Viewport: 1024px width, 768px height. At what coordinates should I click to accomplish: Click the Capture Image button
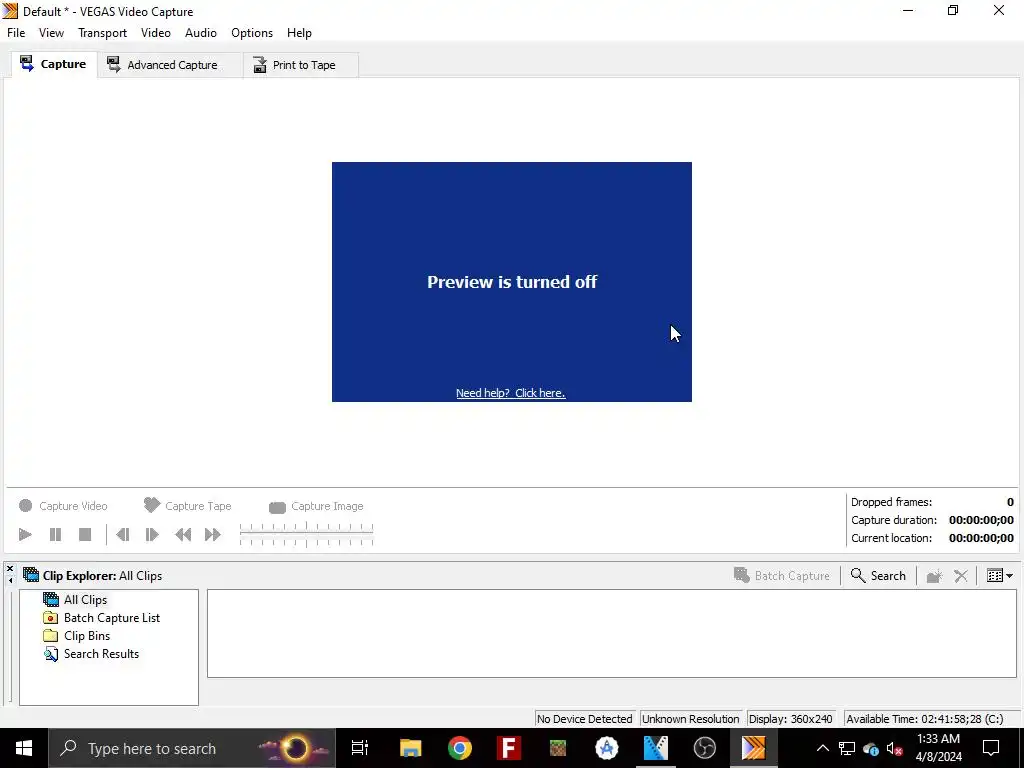(316, 506)
